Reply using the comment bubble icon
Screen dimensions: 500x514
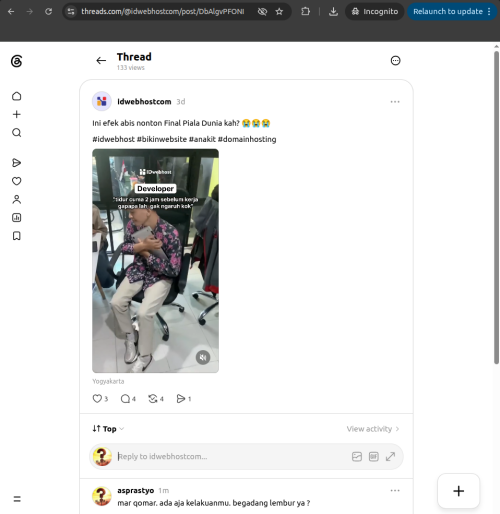tap(125, 399)
